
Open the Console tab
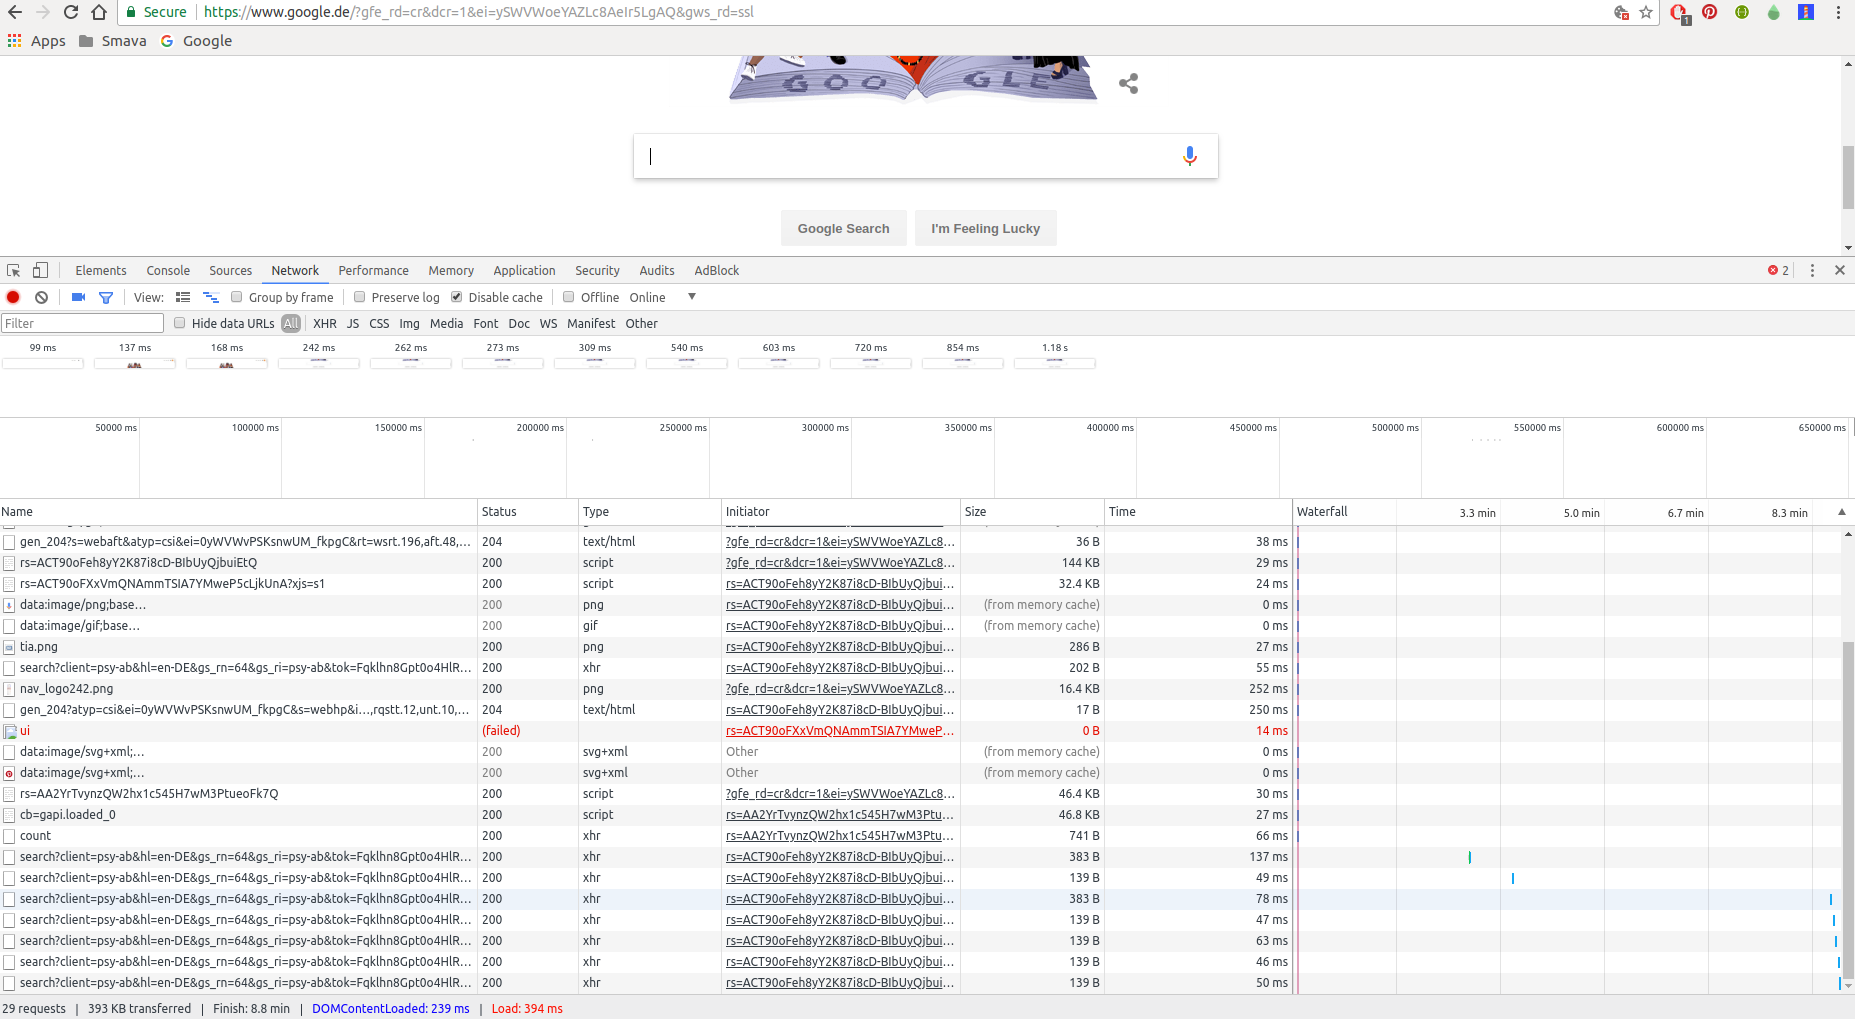168,270
